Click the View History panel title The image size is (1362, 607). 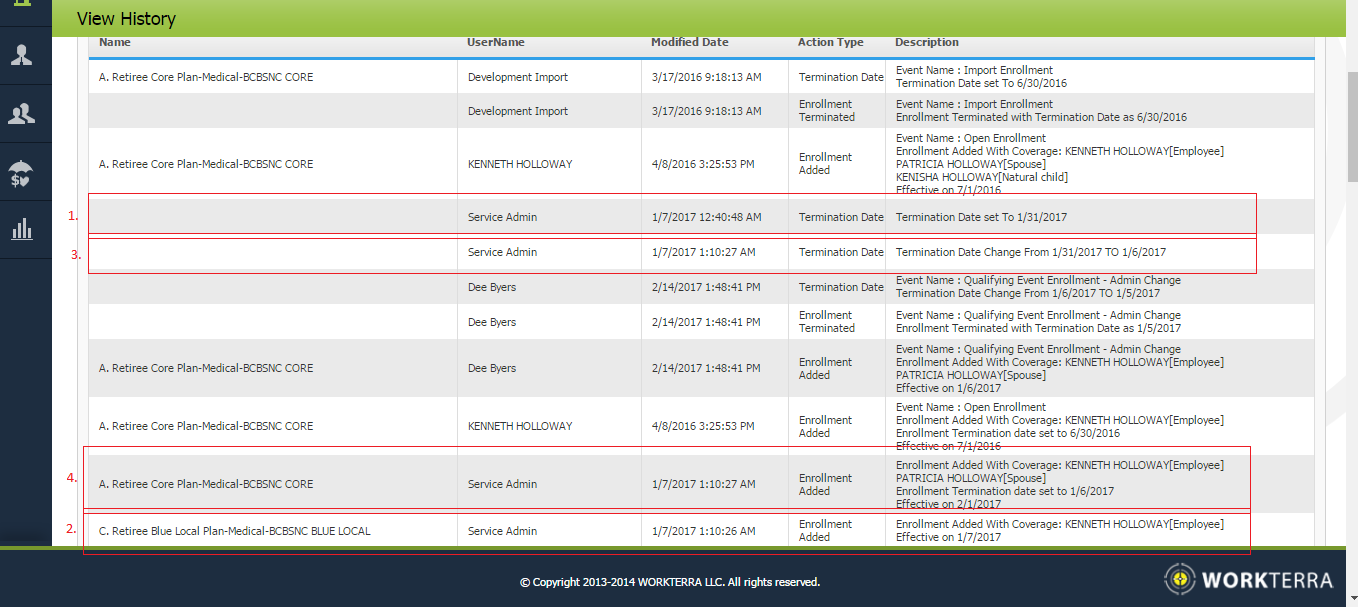126,19
